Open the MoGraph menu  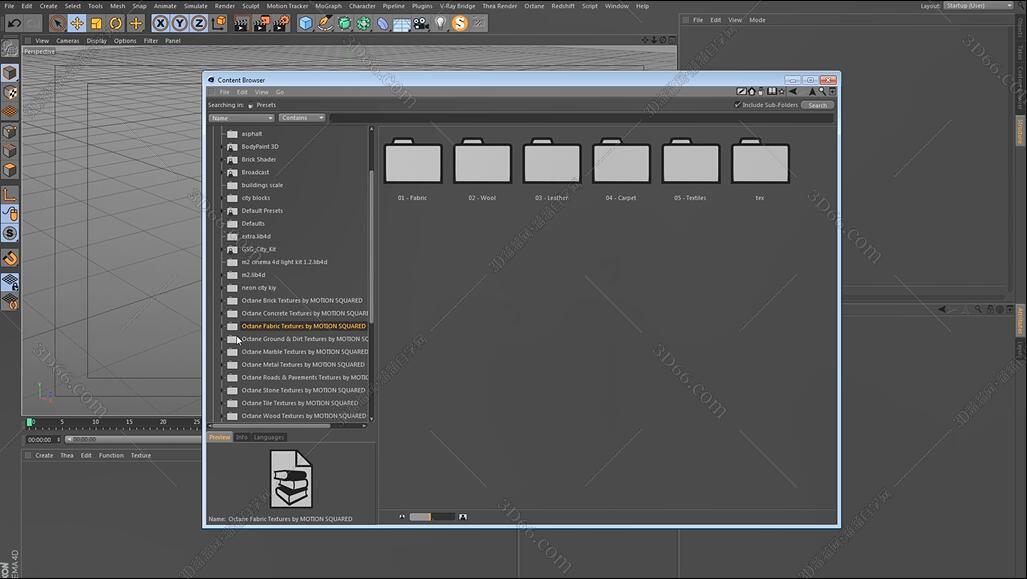[328, 6]
